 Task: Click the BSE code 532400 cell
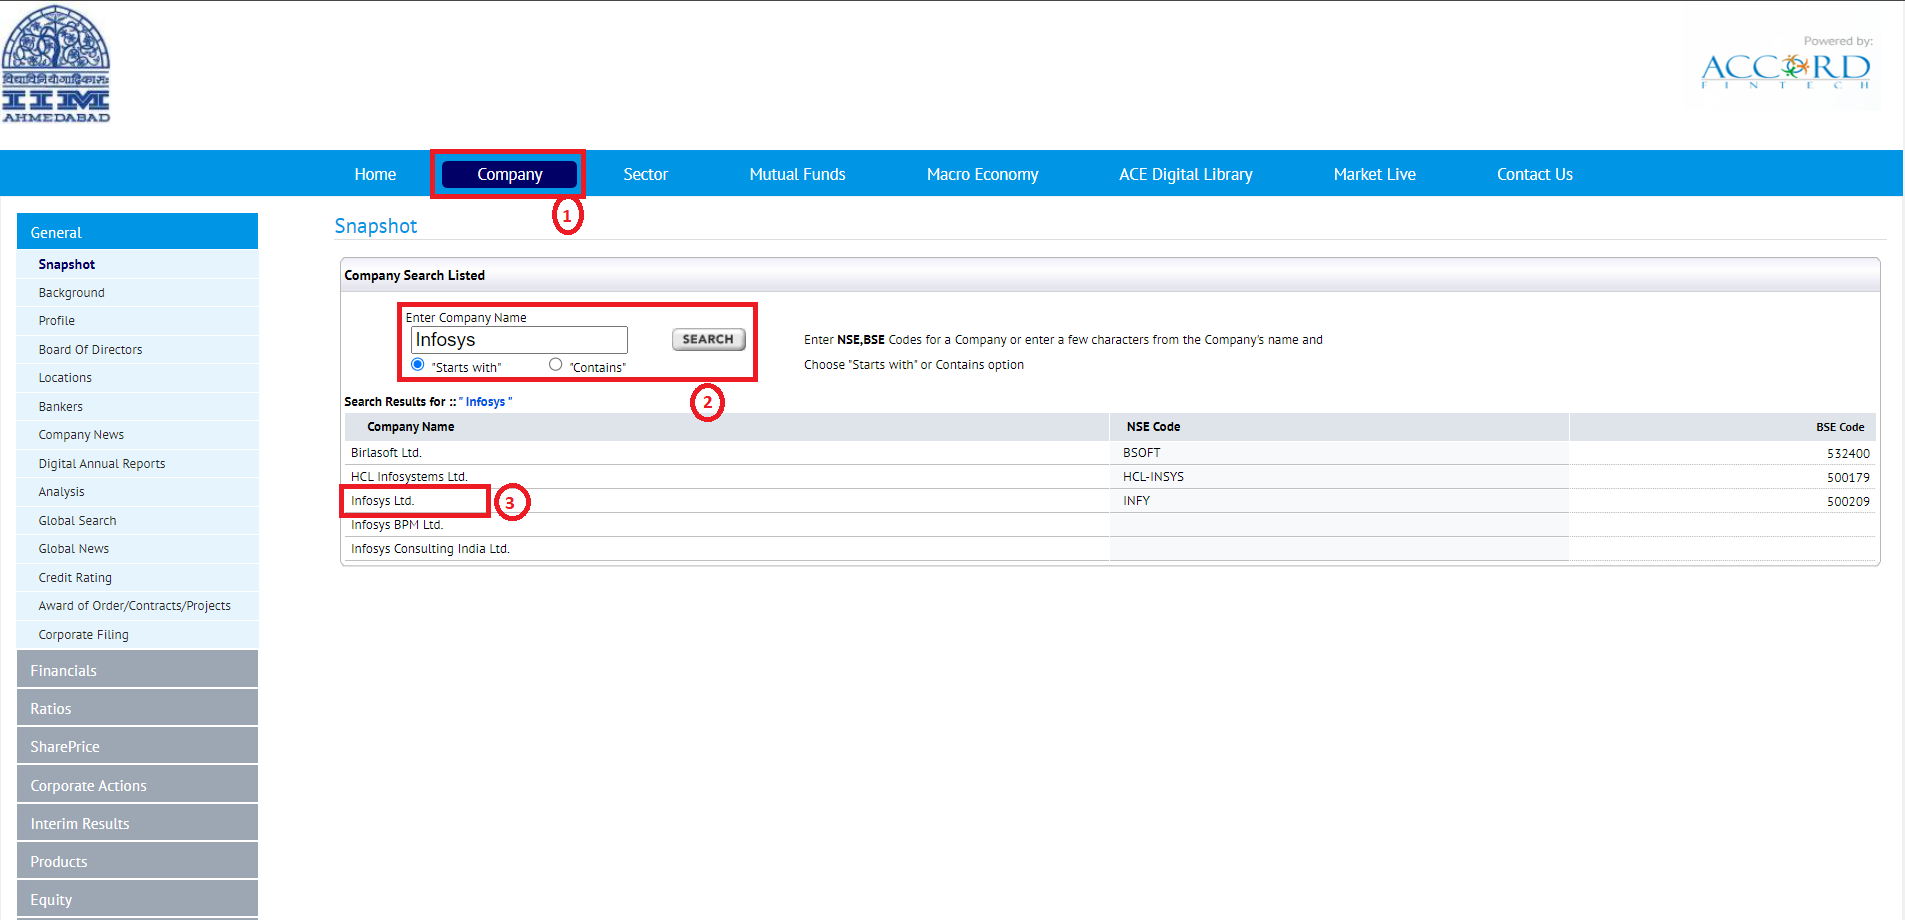(x=1848, y=453)
